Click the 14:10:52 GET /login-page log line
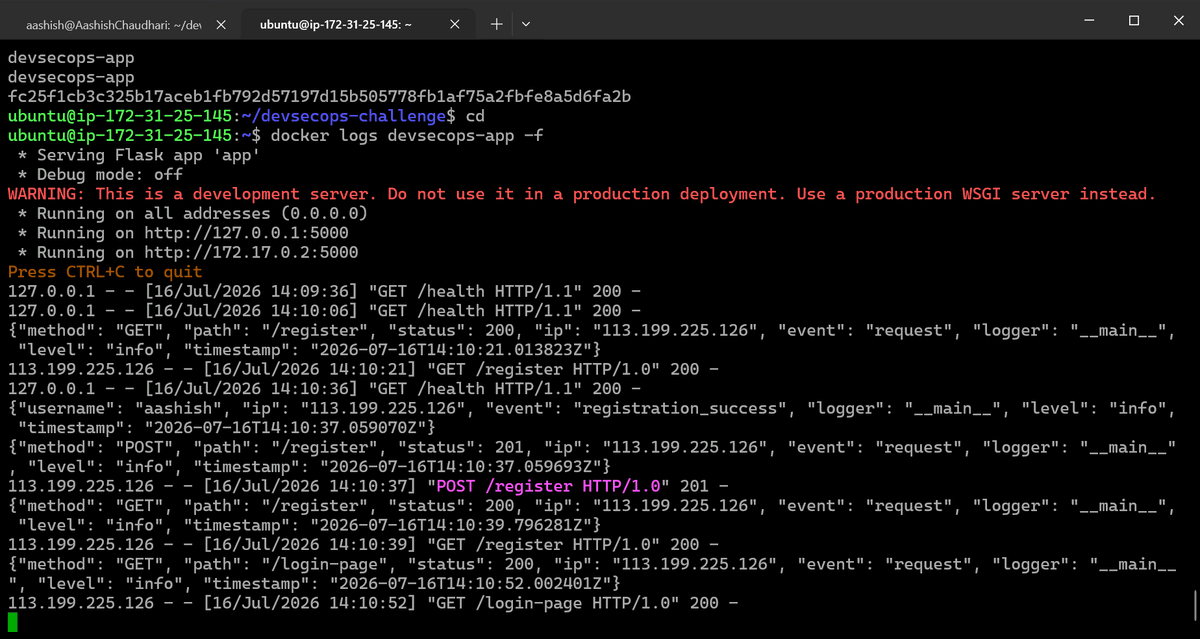 click(x=374, y=604)
